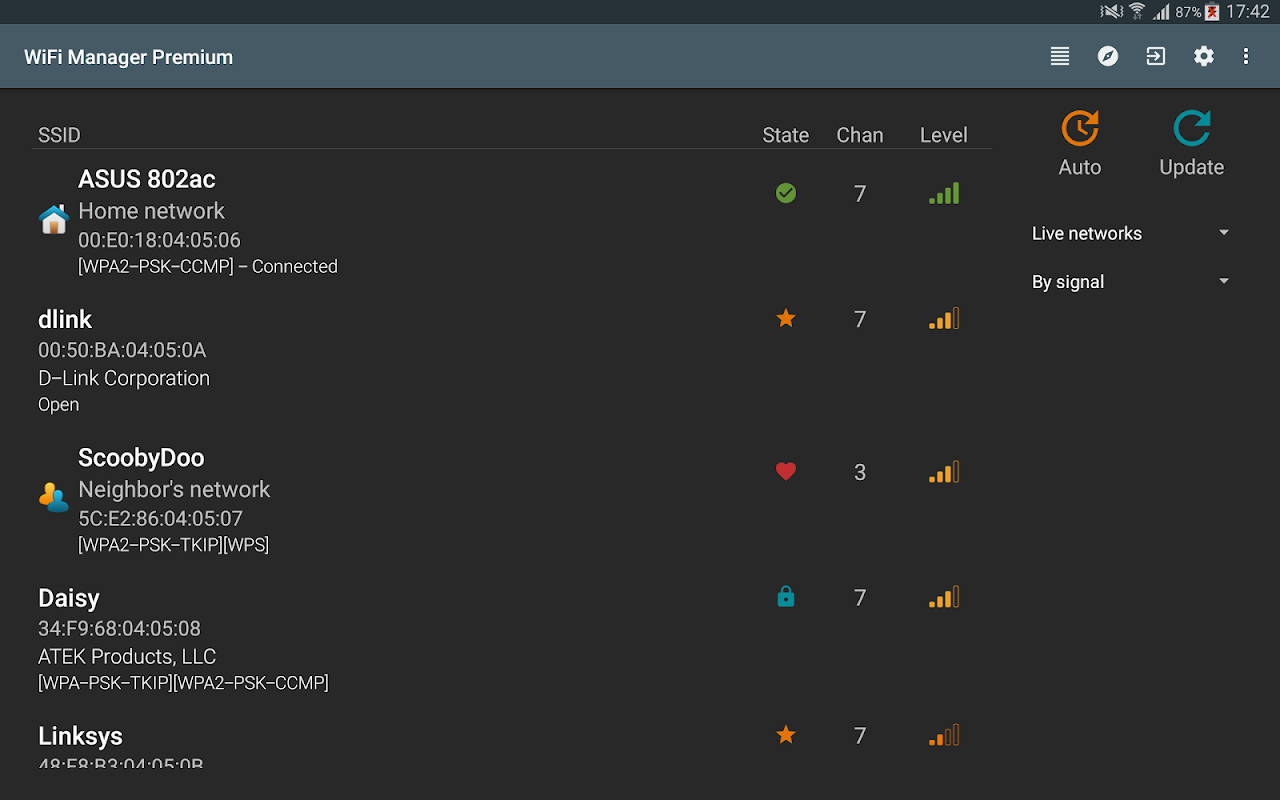Click the Chan column header

[860, 135]
